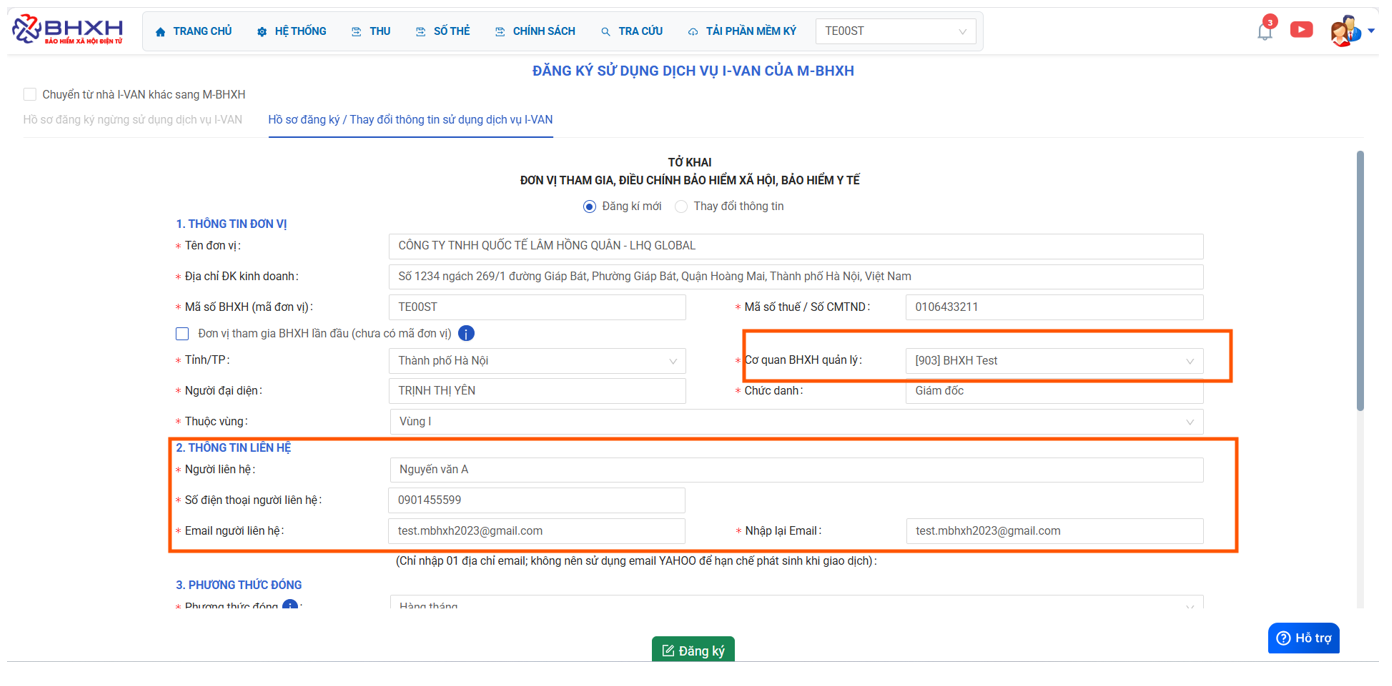
Task: Open the Cơ quan BHXH quản lý dropdown
Action: coord(1054,361)
